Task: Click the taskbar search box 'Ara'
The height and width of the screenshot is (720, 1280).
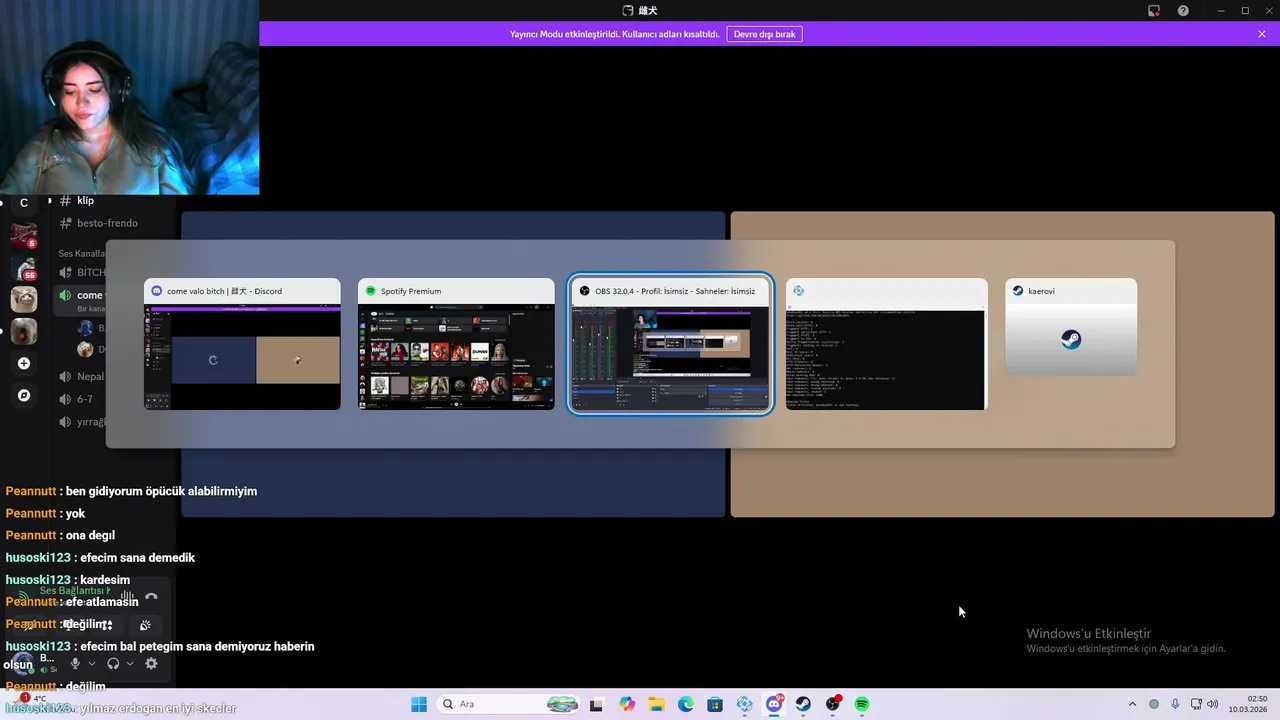Action: coord(510,704)
